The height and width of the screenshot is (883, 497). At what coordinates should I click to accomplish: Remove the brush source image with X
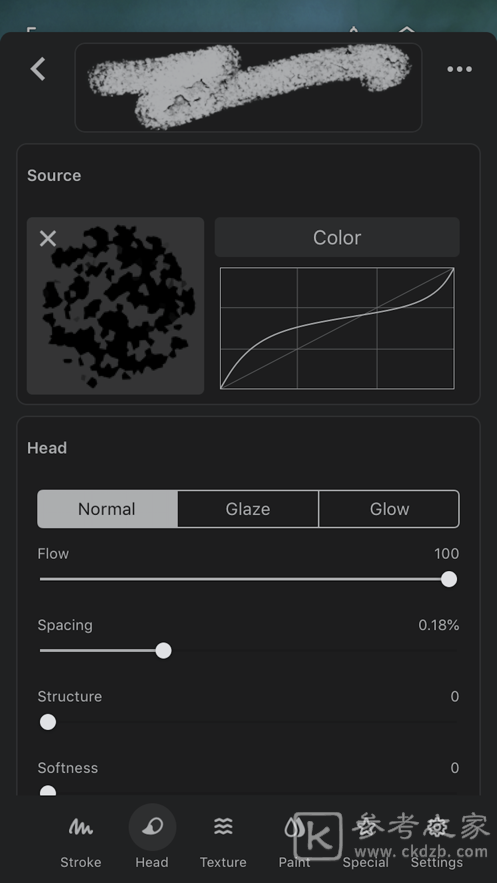click(48, 239)
